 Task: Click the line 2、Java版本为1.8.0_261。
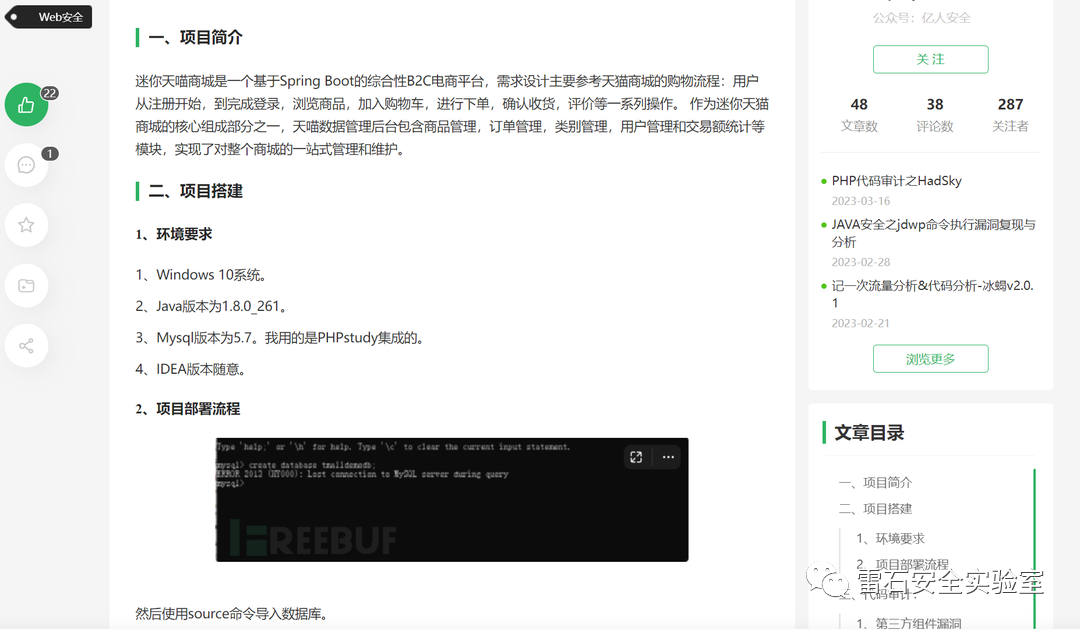point(211,306)
